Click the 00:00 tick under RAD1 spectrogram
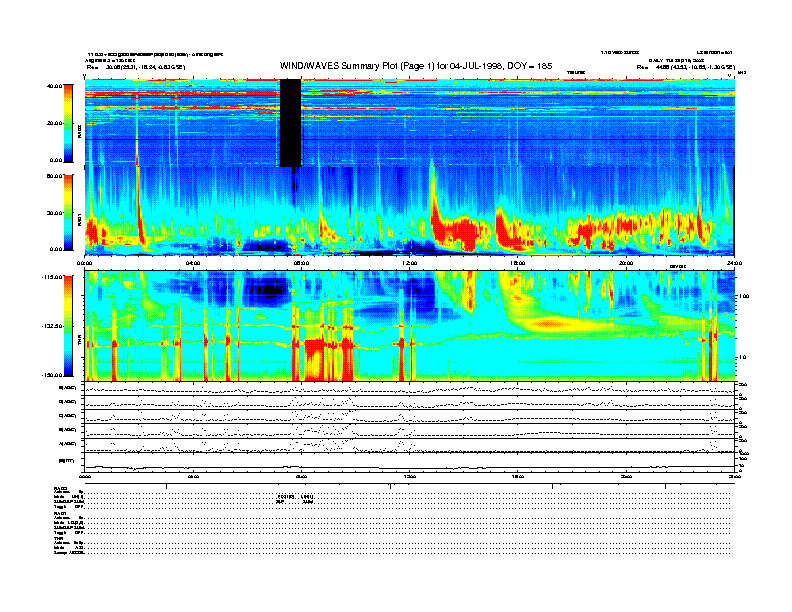This screenshot has width=792, height=612. [84, 263]
